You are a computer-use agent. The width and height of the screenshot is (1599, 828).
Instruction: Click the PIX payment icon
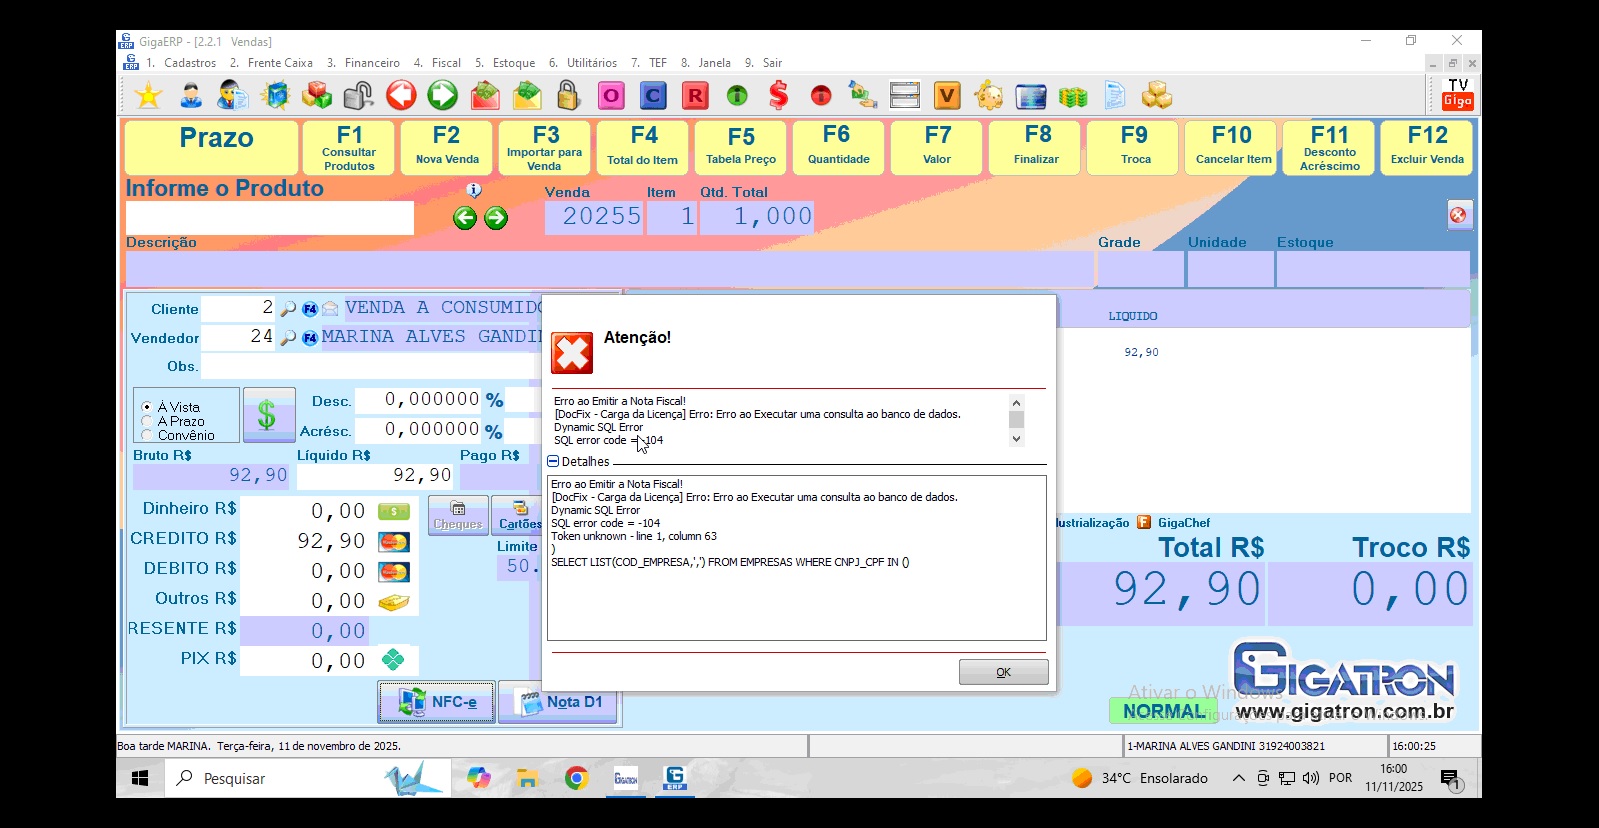pos(393,660)
